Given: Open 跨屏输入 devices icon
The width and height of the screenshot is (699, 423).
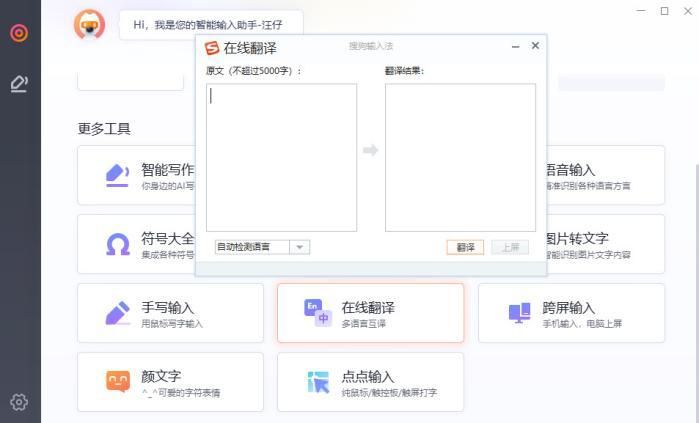Looking at the screenshot, I should [x=519, y=313].
